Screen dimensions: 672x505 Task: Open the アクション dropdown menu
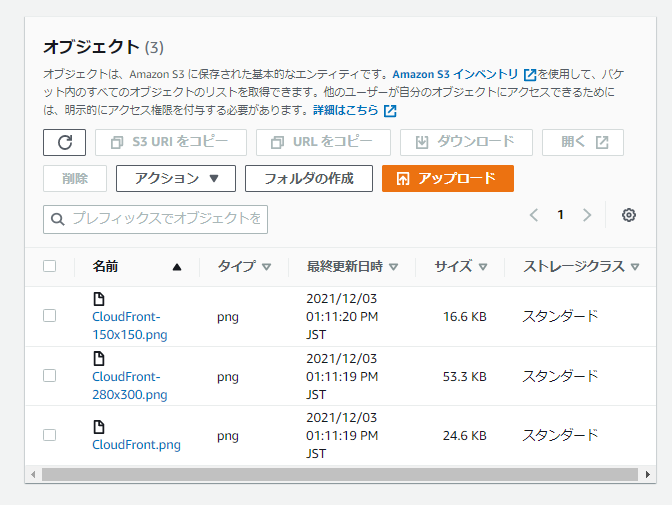click(x=176, y=178)
